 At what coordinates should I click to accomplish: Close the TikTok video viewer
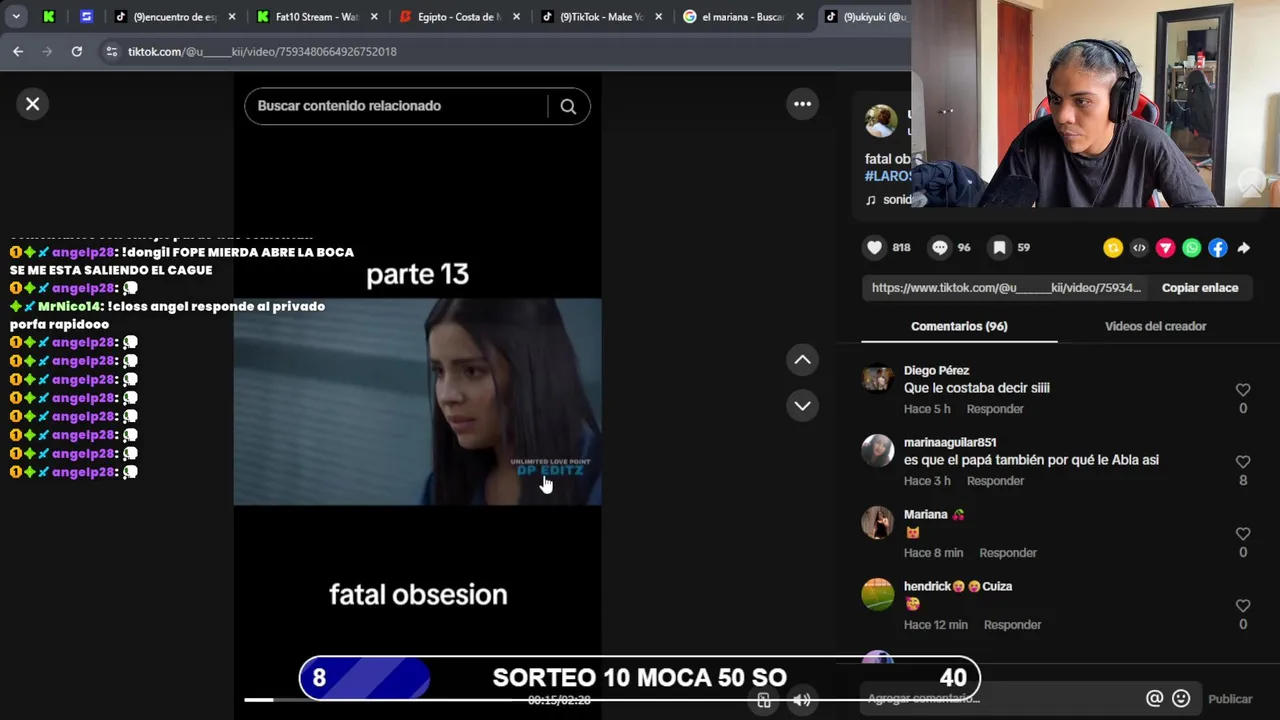click(x=33, y=104)
